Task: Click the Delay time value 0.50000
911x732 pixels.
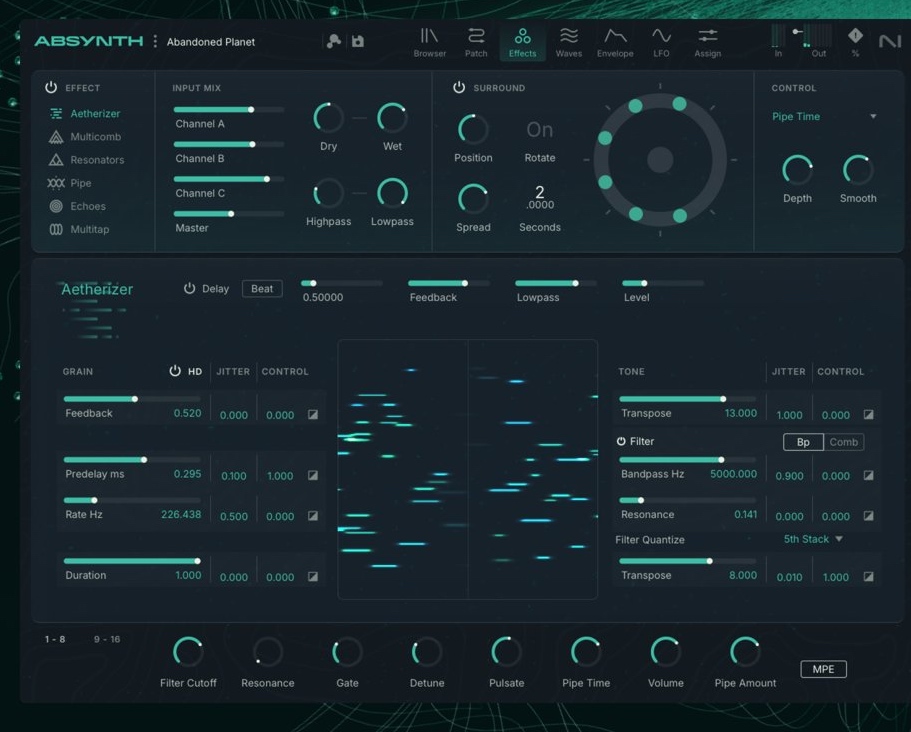Action: [322, 297]
